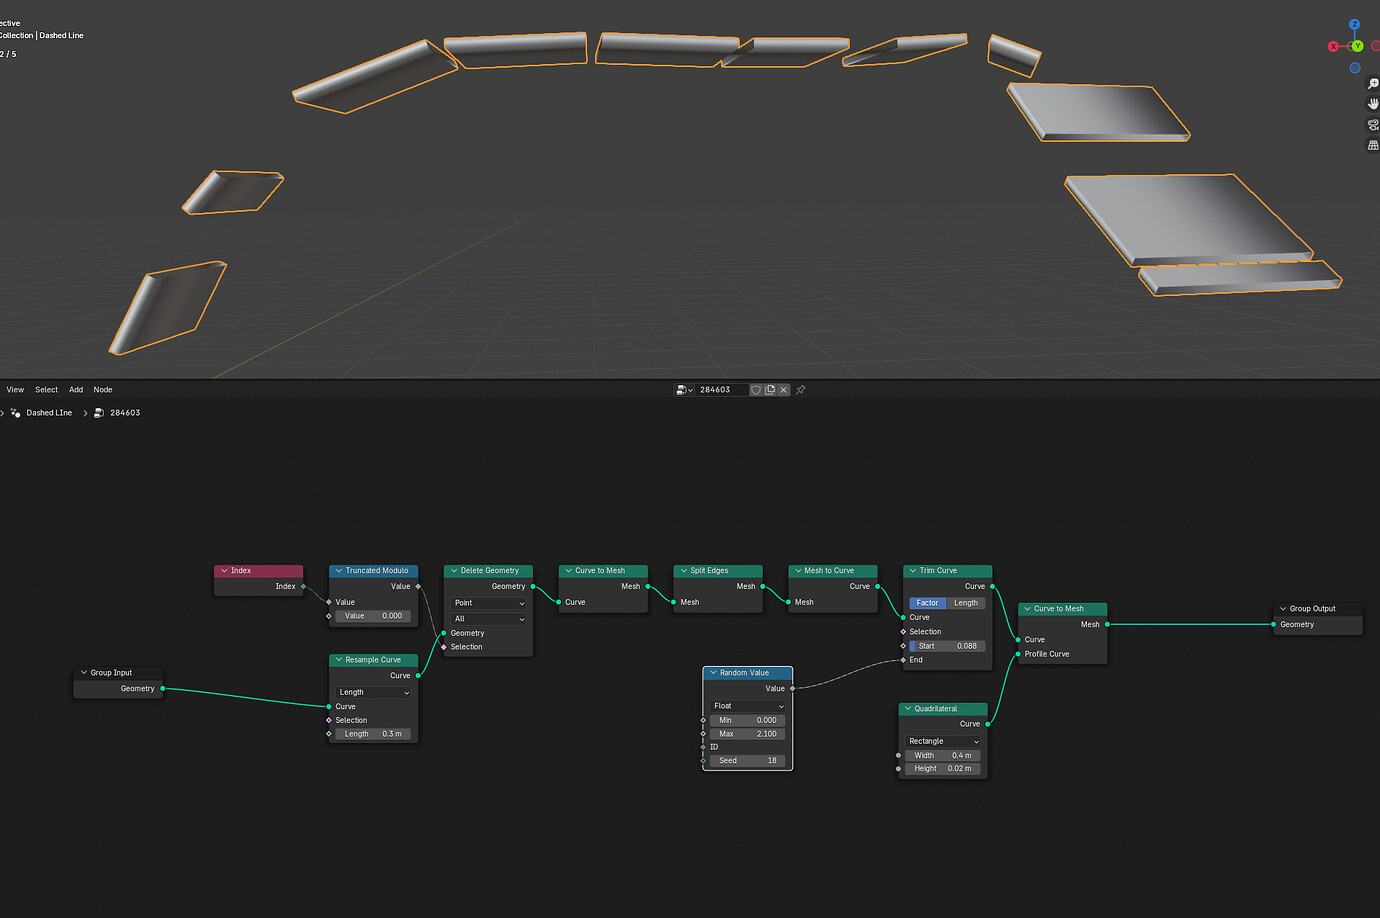Image resolution: width=1380 pixels, height=918 pixels.
Task: Open Quadrilateral mode dropdown Rectangle
Action: [x=943, y=741]
